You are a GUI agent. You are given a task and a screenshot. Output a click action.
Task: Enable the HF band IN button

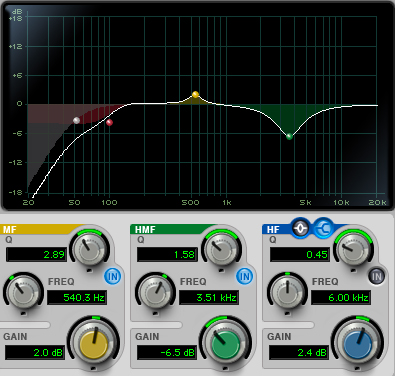click(x=377, y=276)
